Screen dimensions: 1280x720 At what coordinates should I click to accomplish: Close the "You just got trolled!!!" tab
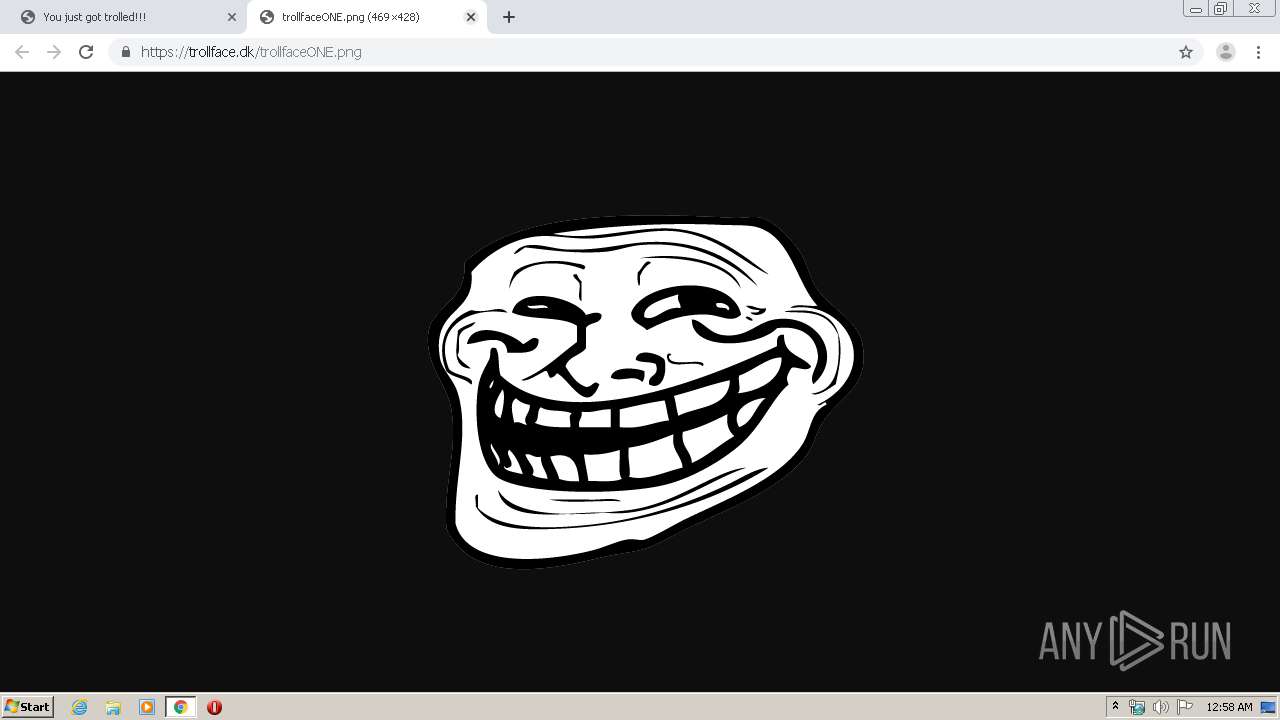[x=232, y=17]
